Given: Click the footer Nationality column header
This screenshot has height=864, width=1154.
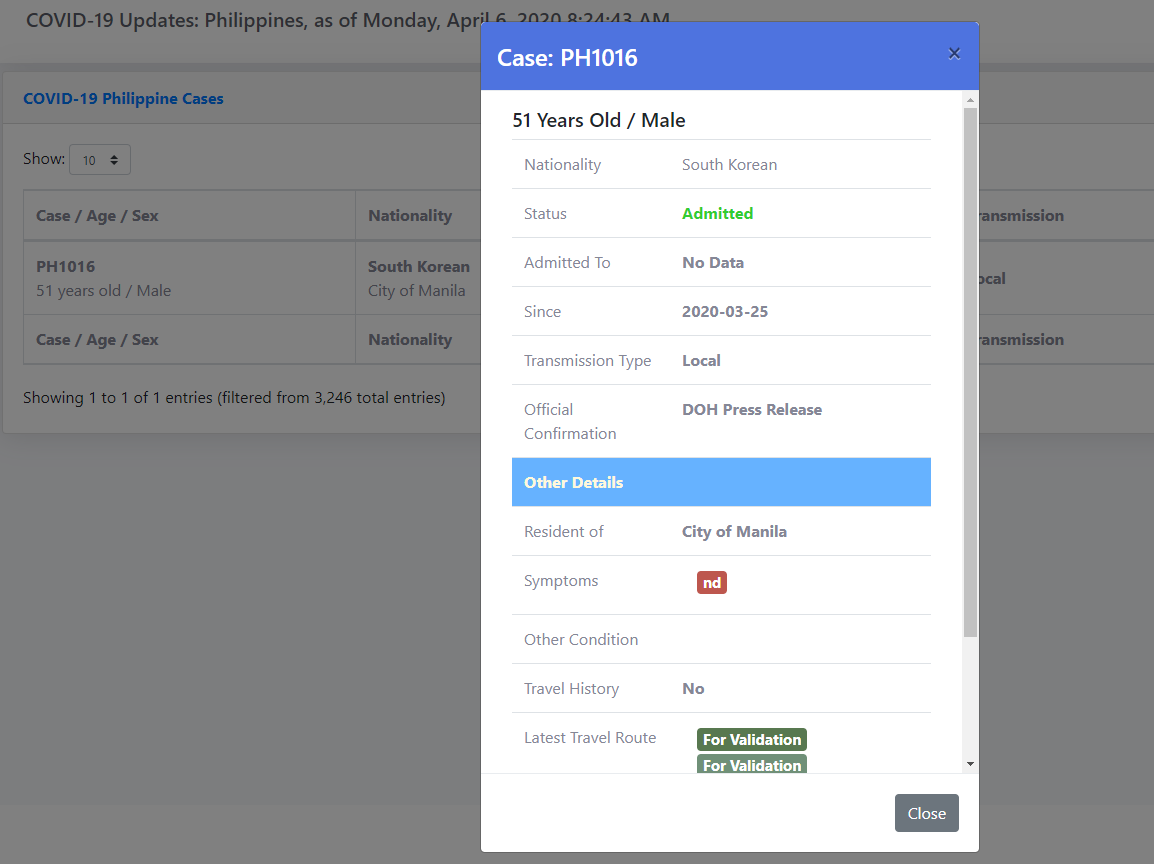Looking at the screenshot, I should [417, 339].
